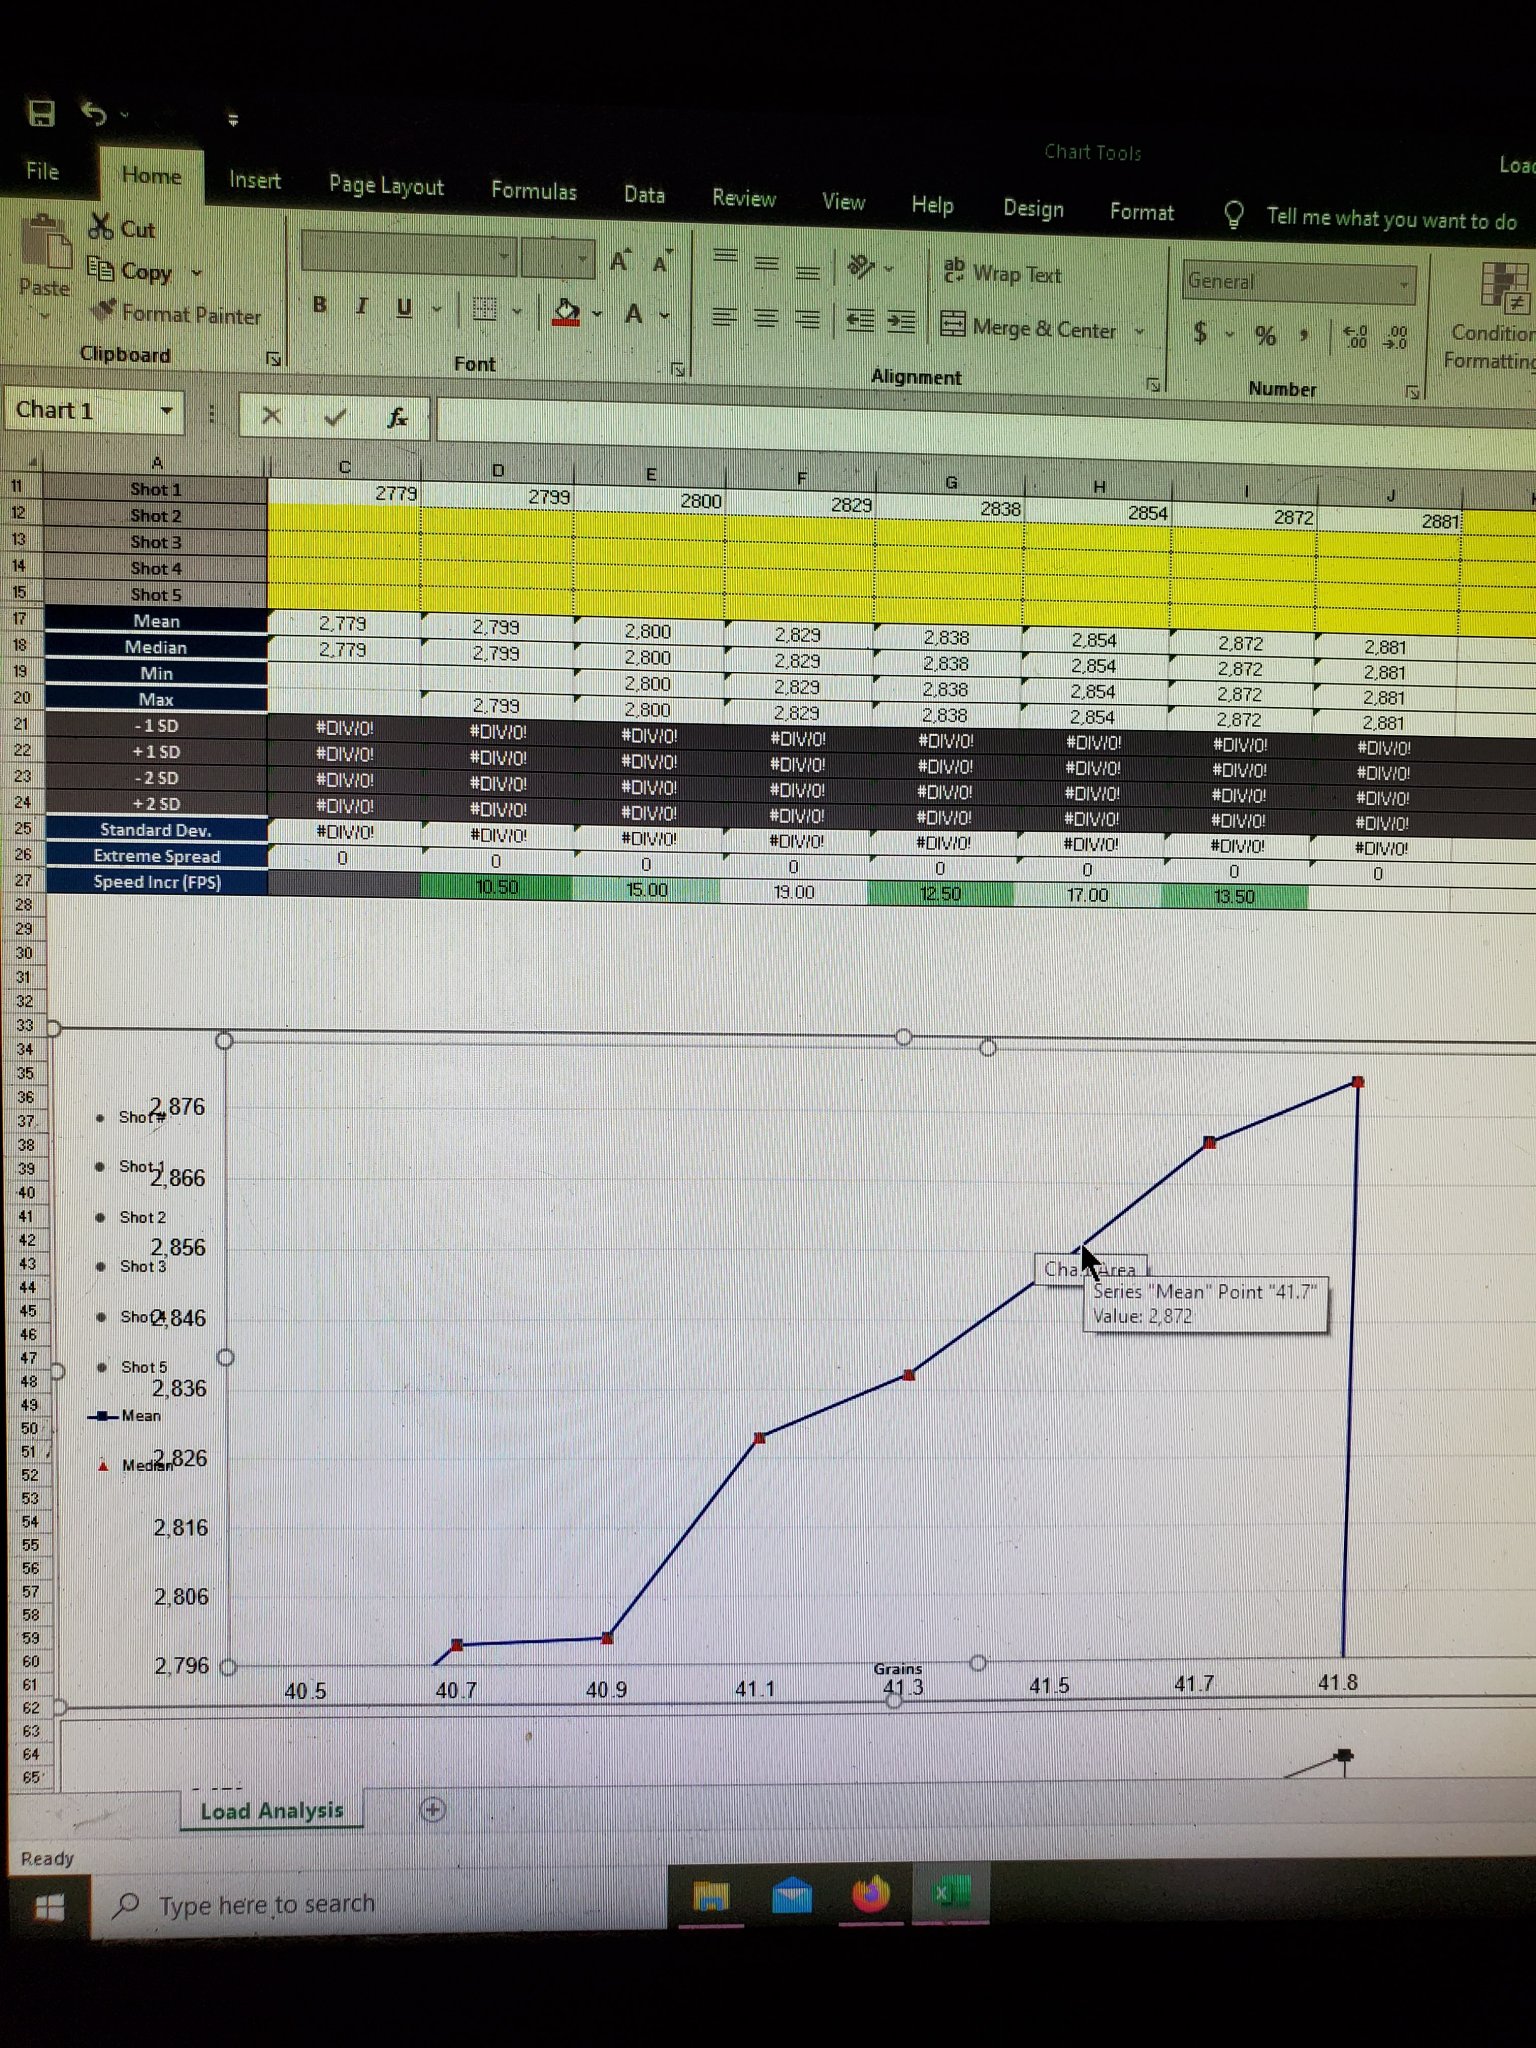This screenshot has height=2048, width=1536.
Task: Expand the General number format dropdown
Action: [x=1404, y=285]
